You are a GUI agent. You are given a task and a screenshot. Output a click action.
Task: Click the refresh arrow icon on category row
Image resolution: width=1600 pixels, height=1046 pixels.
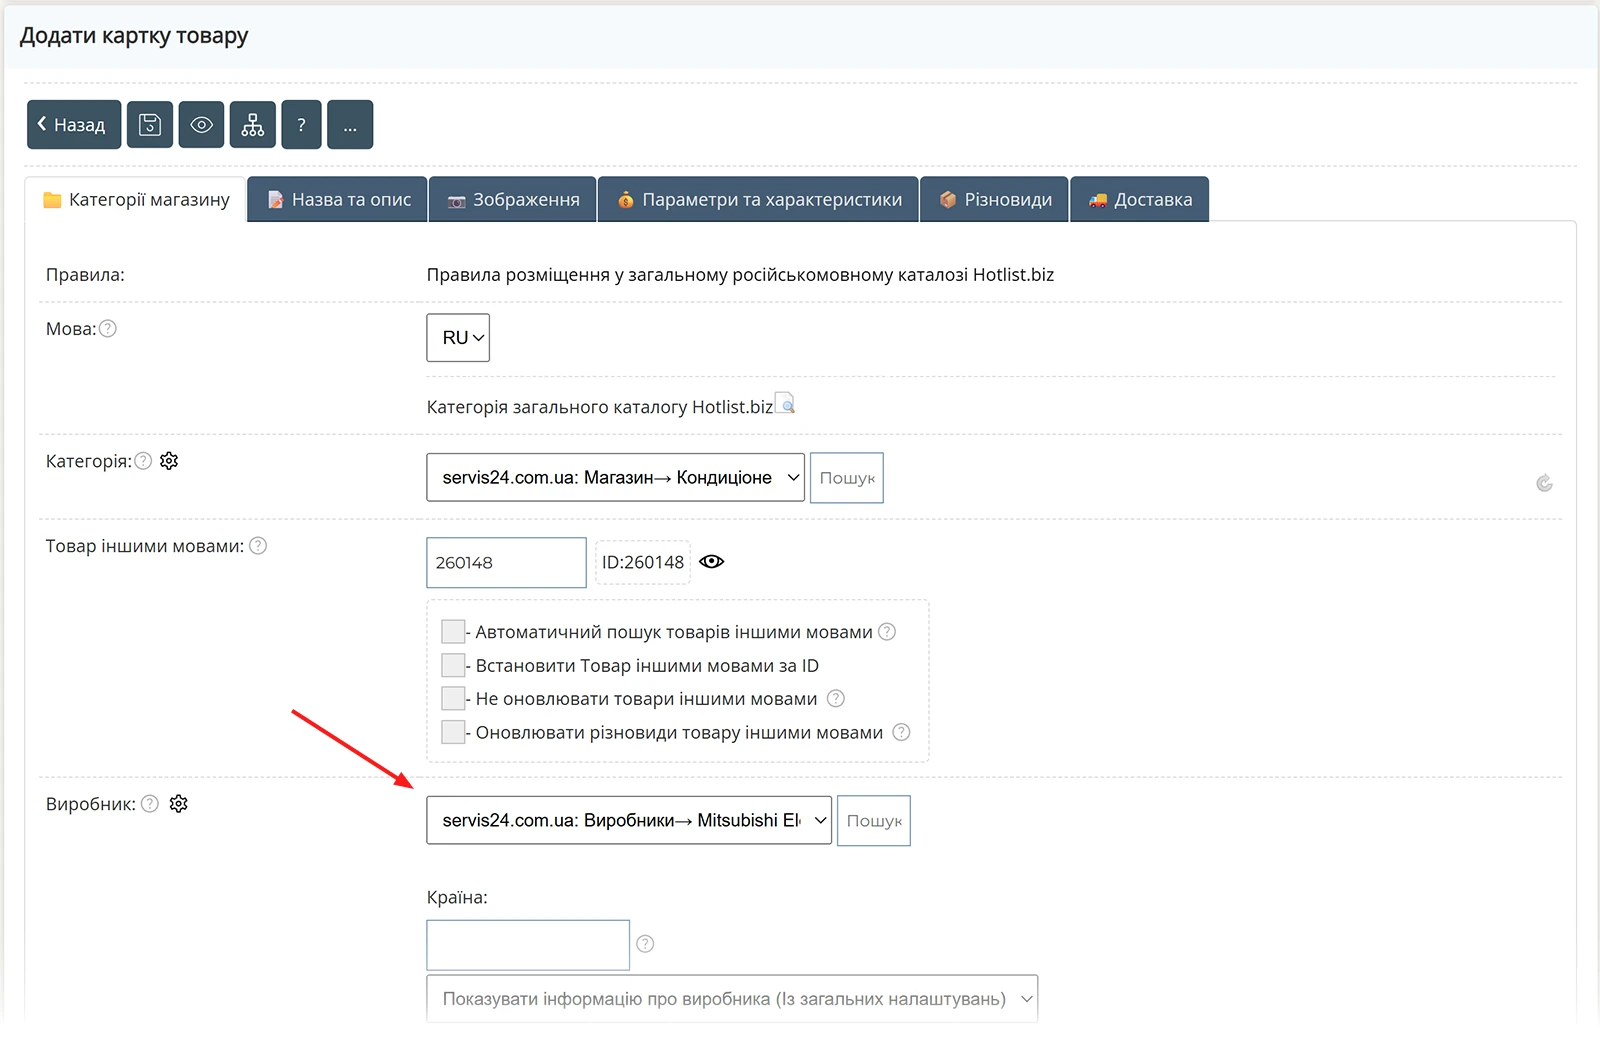click(x=1544, y=484)
